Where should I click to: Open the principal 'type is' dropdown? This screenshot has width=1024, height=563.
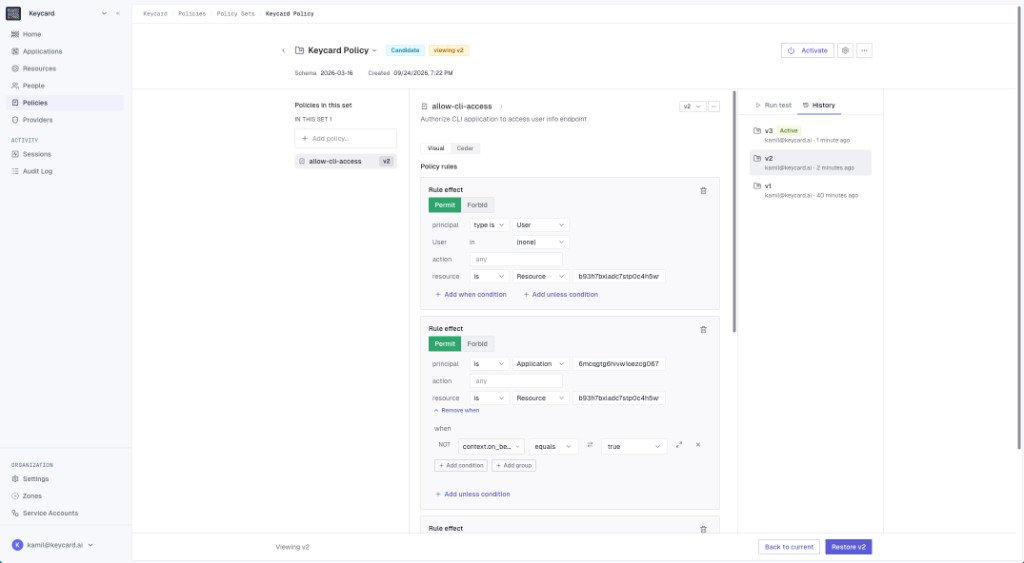(488, 225)
